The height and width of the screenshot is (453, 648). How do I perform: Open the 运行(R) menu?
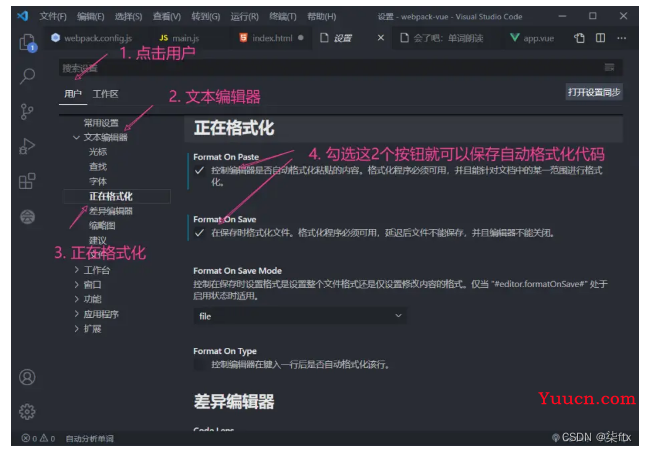tap(244, 17)
